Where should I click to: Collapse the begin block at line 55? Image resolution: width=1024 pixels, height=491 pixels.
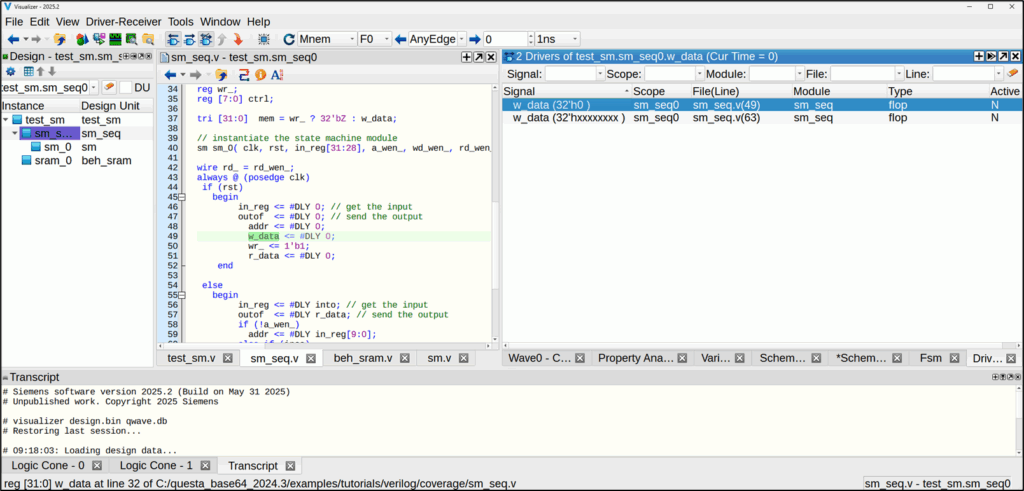click(182, 295)
